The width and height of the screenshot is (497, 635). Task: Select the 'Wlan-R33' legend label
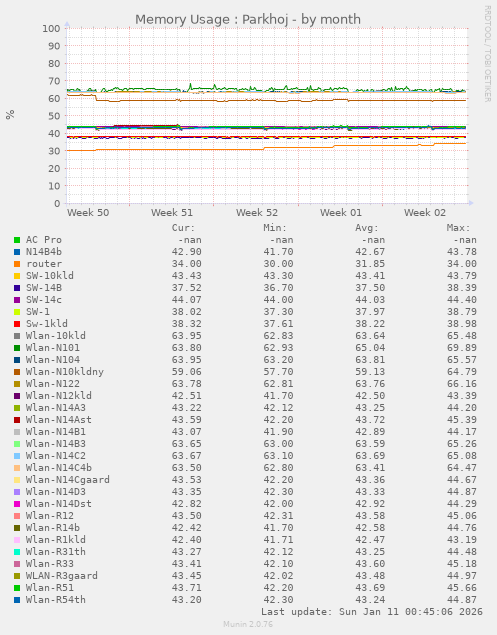coord(50,564)
